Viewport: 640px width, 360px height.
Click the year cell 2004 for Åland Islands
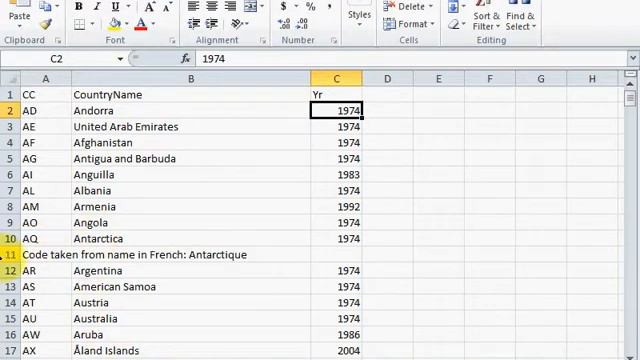pyautogui.click(x=336, y=351)
